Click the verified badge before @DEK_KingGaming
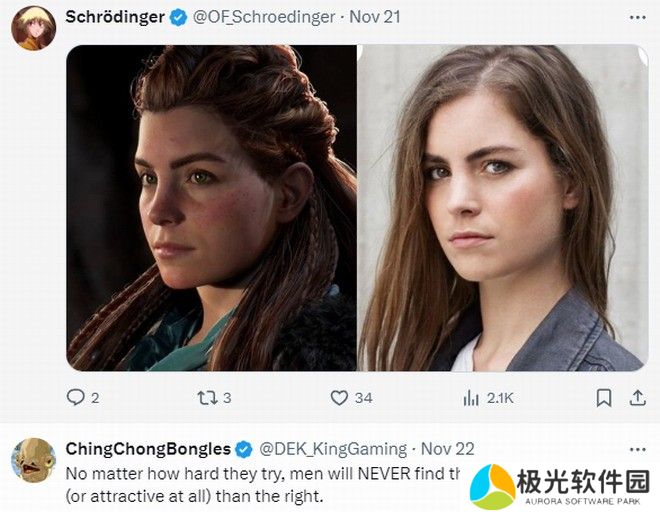This screenshot has width=660, height=512. 246,449
